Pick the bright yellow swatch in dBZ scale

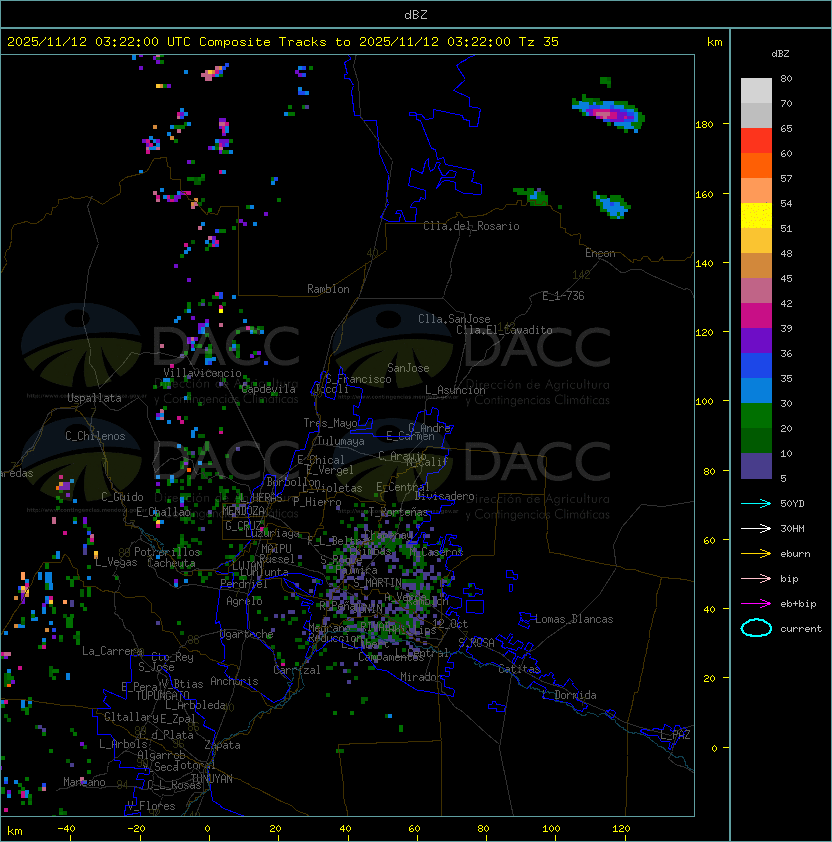point(756,215)
